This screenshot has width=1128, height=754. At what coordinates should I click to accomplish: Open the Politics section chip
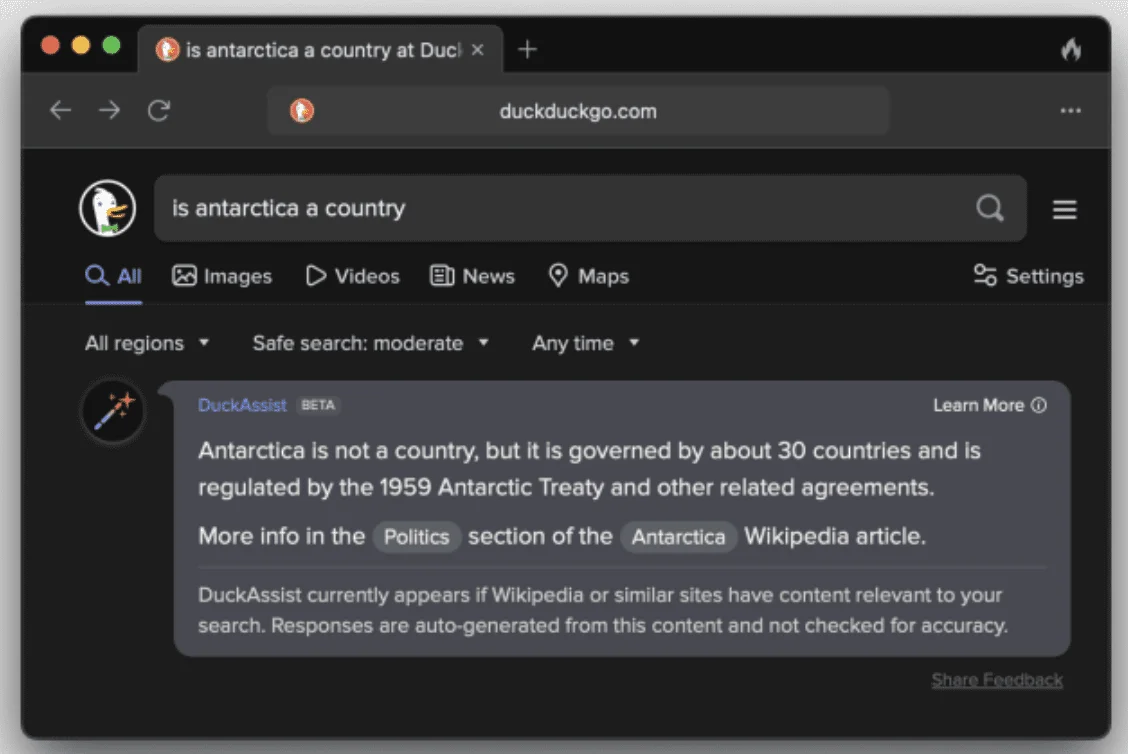pos(417,537)
